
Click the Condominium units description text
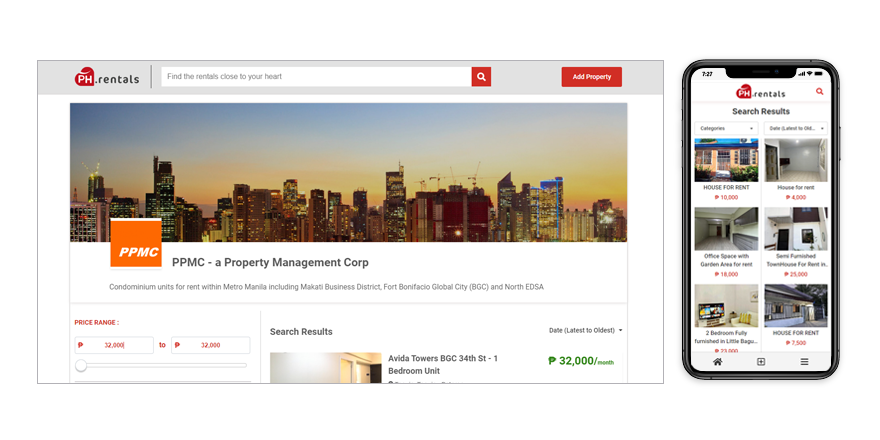click(326, 287)
